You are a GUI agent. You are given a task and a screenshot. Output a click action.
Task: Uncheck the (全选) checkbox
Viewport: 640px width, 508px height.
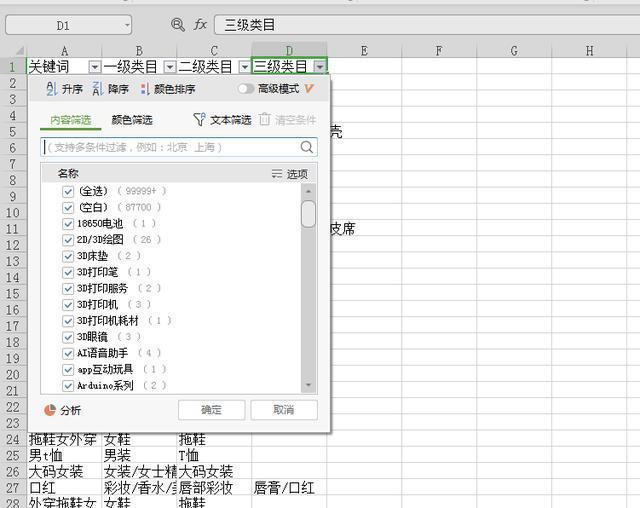point(68,191)
